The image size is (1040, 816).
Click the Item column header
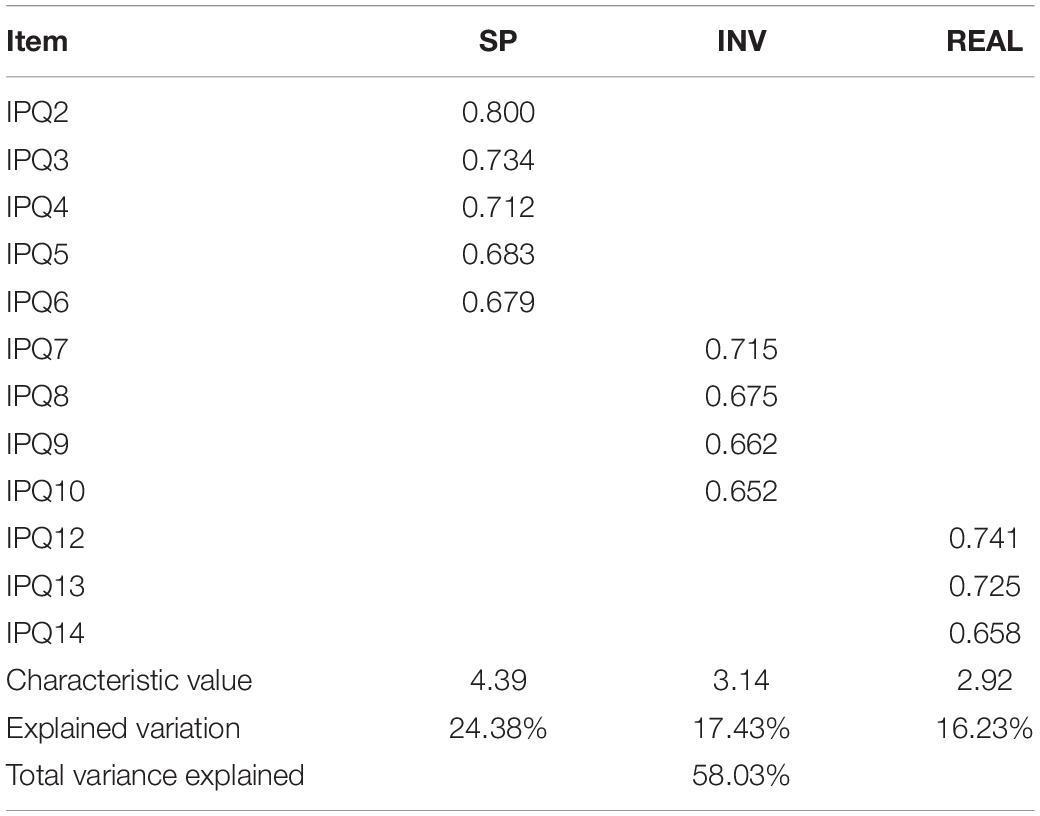36,41
